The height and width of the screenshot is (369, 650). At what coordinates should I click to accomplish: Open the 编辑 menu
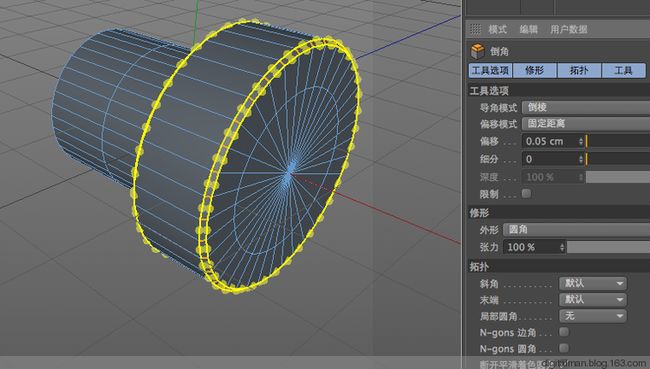coord(528,29)
